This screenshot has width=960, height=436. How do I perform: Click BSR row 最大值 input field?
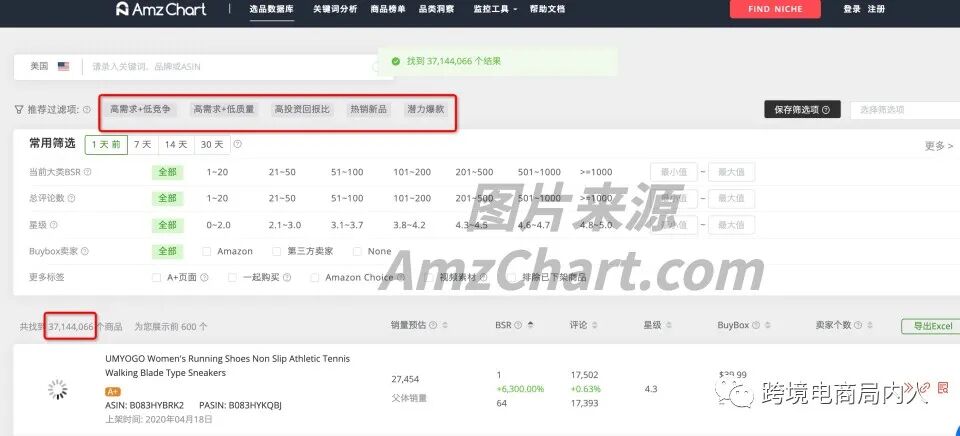click(x=731, y=172)
